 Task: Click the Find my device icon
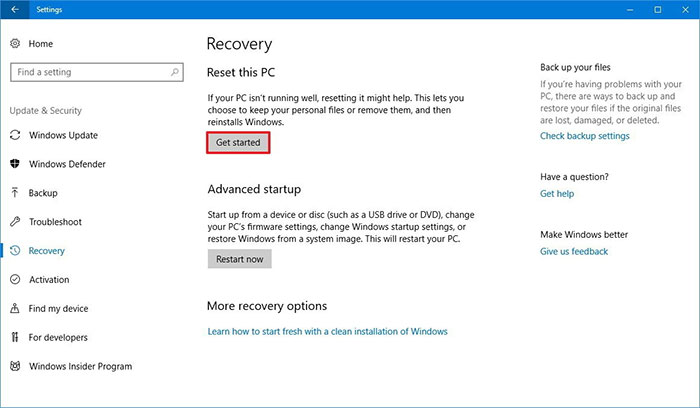(15, 308)
